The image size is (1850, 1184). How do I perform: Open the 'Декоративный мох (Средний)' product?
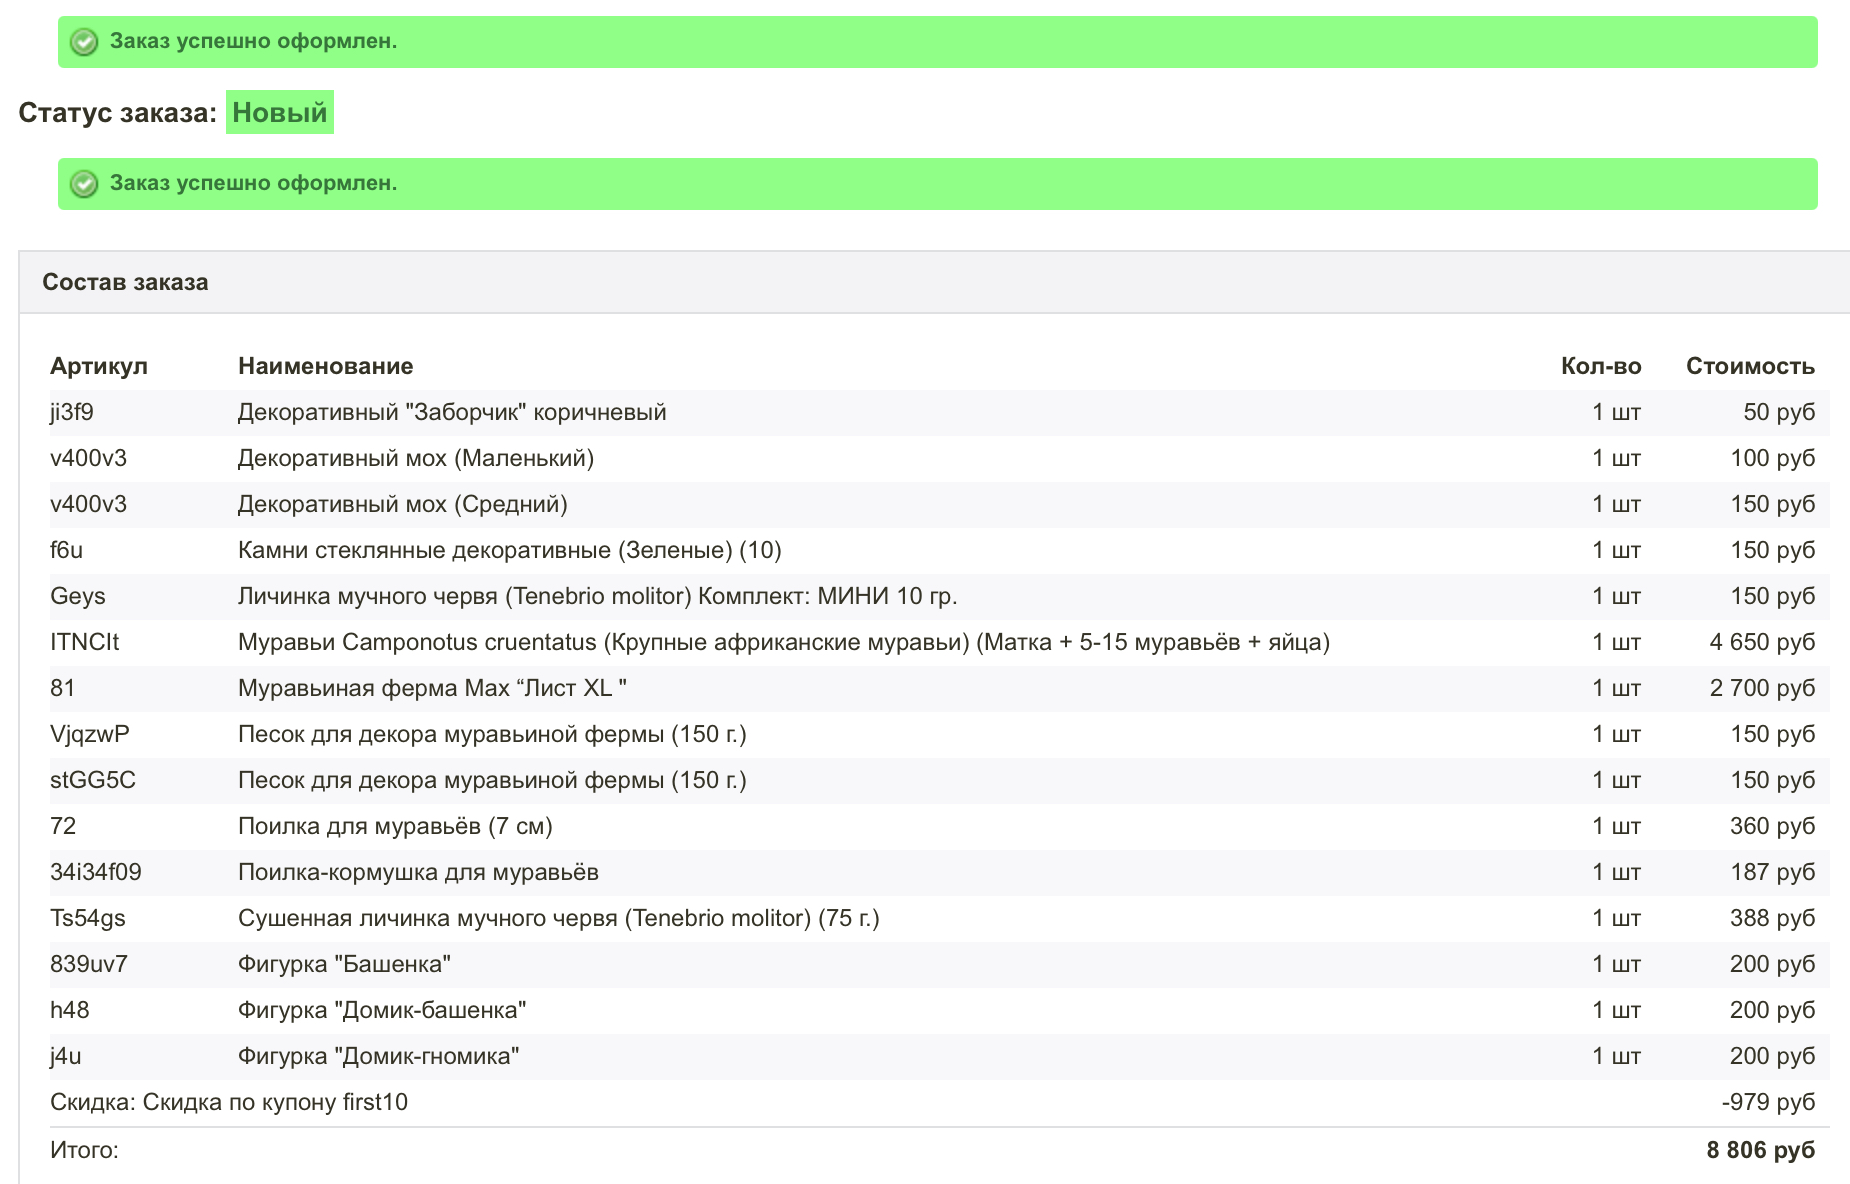coord(402,504)
